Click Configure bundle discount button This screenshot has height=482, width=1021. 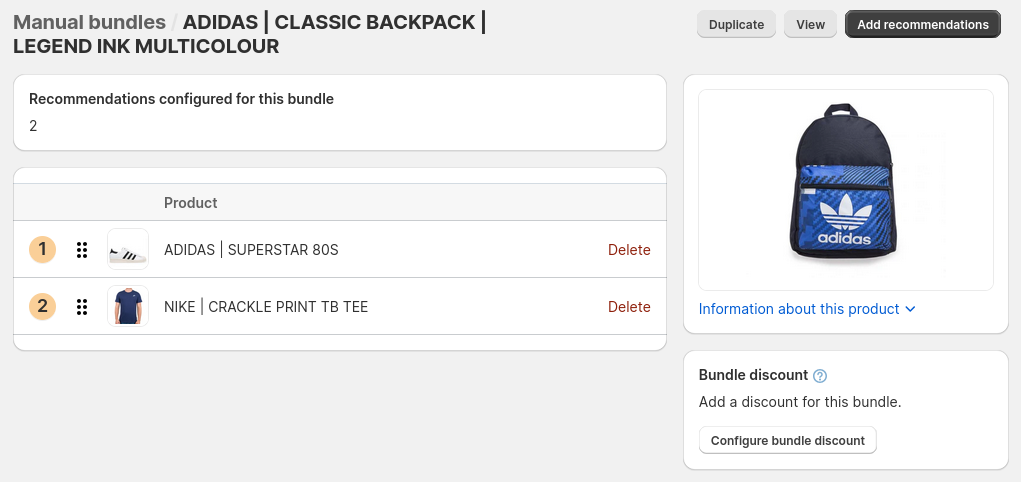(788, 440)
